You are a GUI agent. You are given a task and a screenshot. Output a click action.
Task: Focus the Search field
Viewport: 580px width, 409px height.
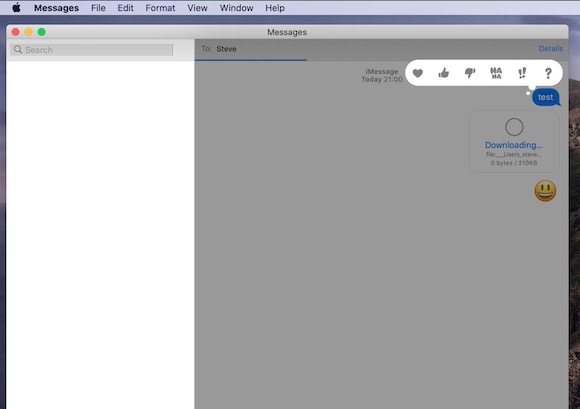(x=92, y=50)
